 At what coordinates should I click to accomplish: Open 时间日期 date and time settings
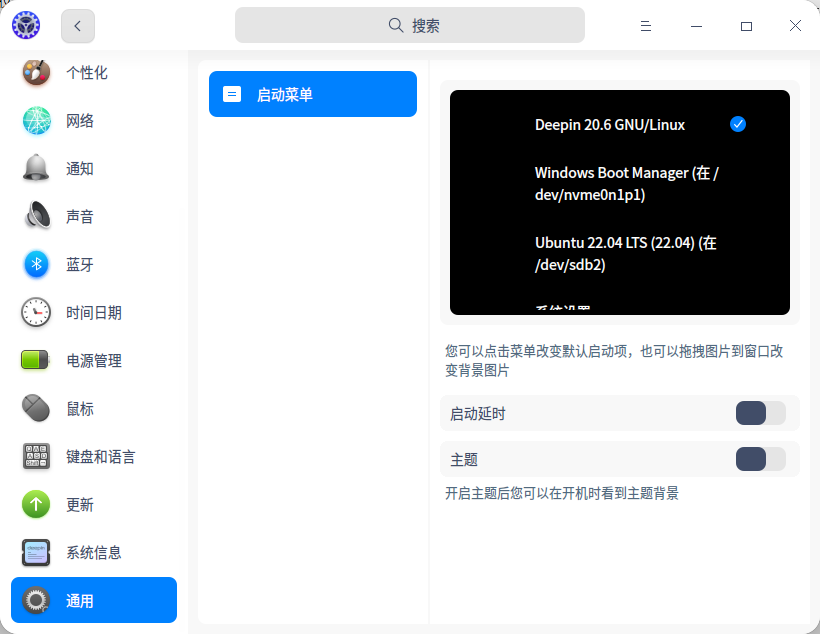(93, 312)
